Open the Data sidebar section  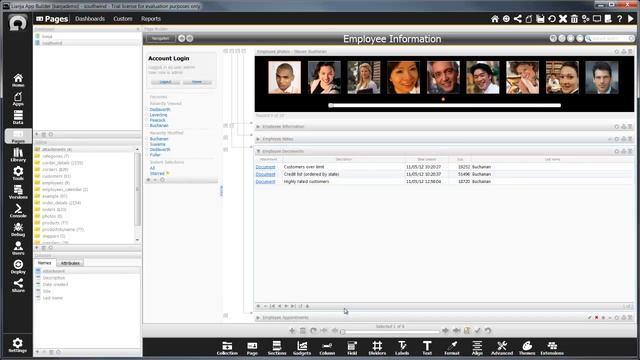(18, 117)
